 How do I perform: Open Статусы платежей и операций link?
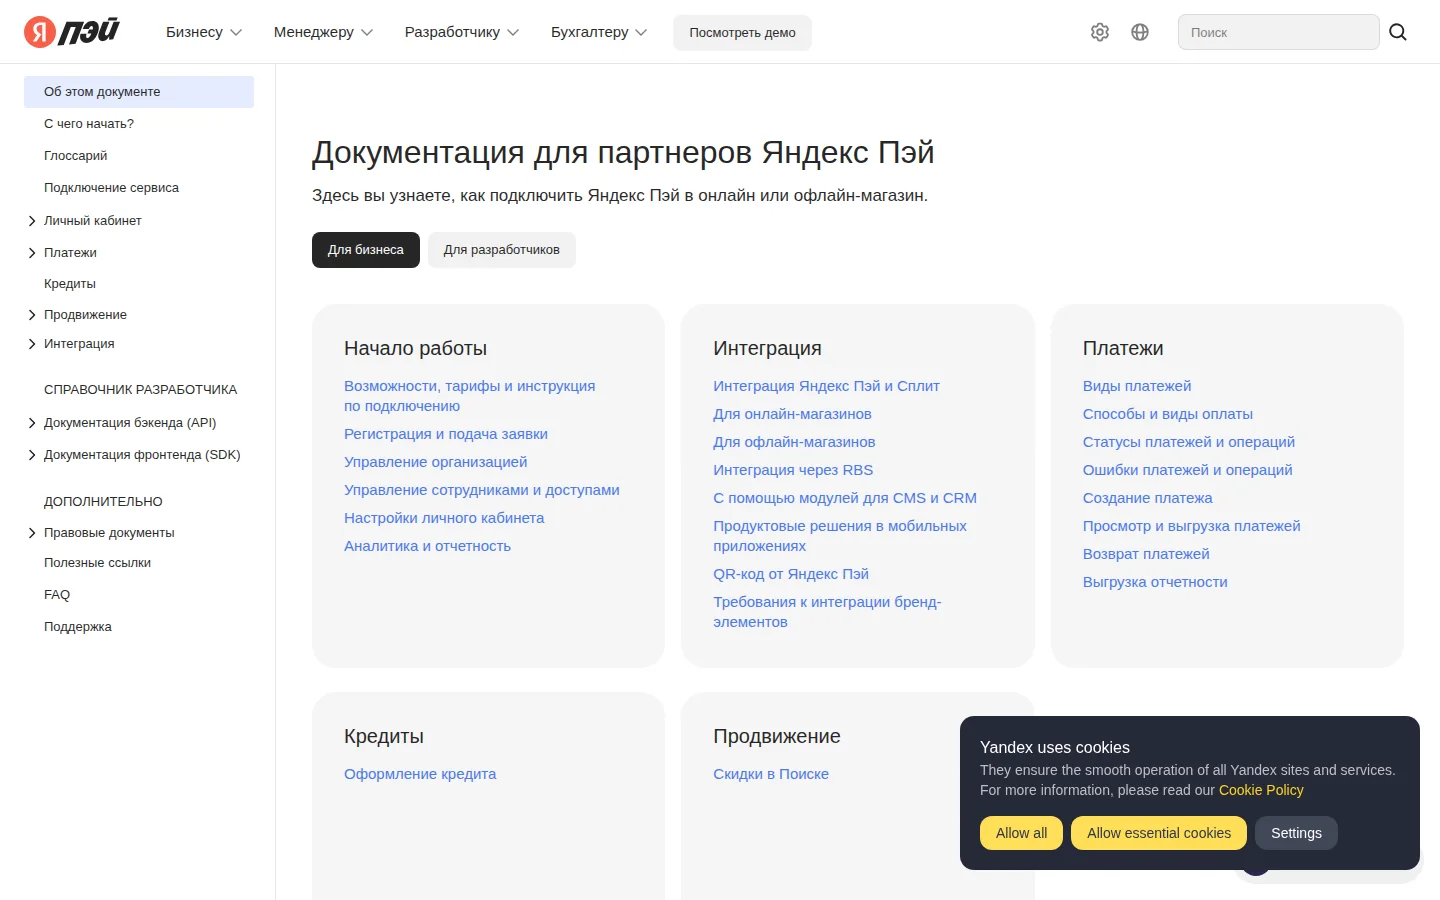(1189, 442)
